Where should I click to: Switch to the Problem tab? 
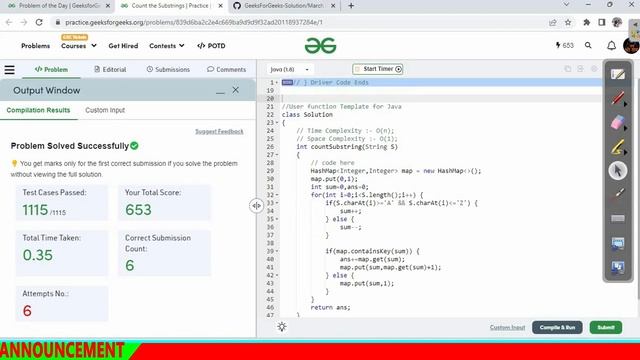pos(51,69)
